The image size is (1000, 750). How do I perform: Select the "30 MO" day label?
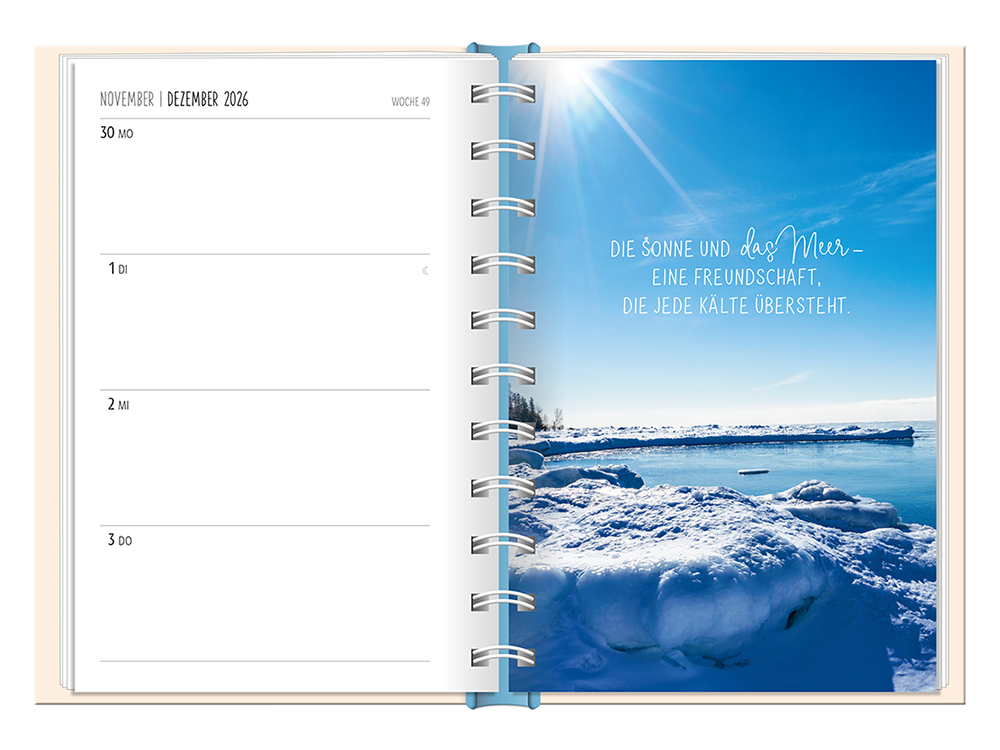[x=117, y=133]
